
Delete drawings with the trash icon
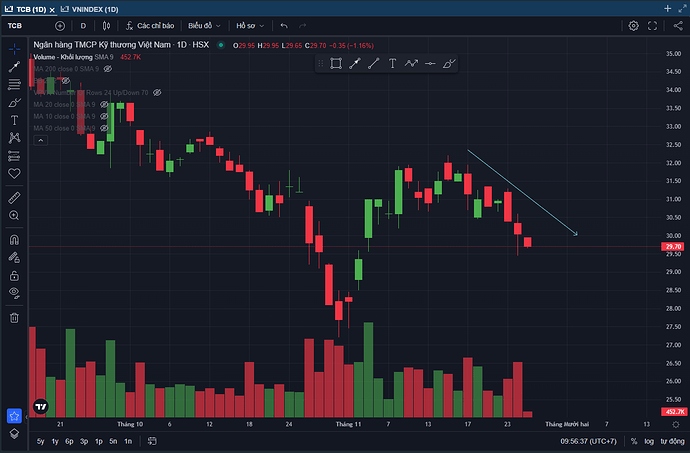[x=14, y=317]
